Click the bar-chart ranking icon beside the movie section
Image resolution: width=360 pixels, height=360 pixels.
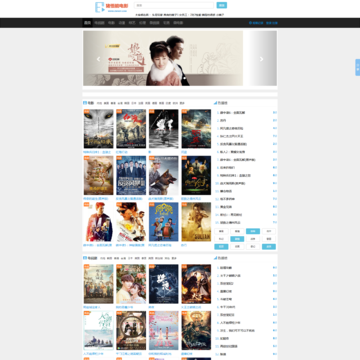point(215,103)
